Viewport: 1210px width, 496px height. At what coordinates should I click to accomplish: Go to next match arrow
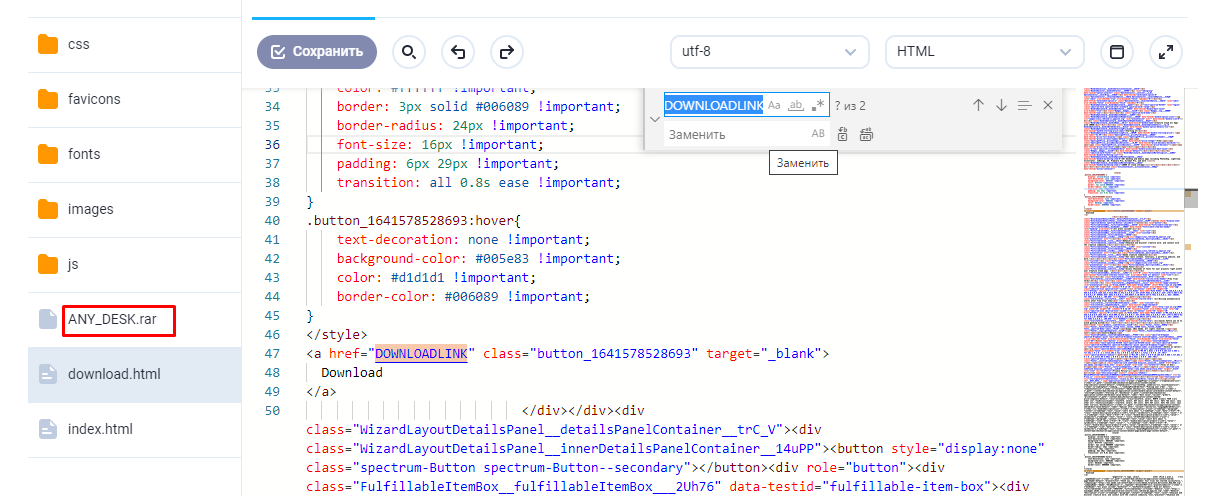[x=1001, y=105]
